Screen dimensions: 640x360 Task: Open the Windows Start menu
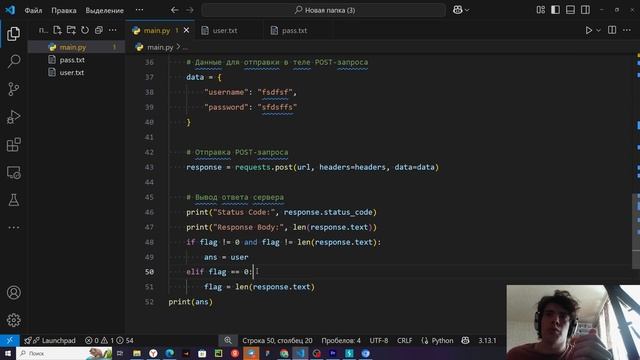pyautogui.click(x=8, y=353)
